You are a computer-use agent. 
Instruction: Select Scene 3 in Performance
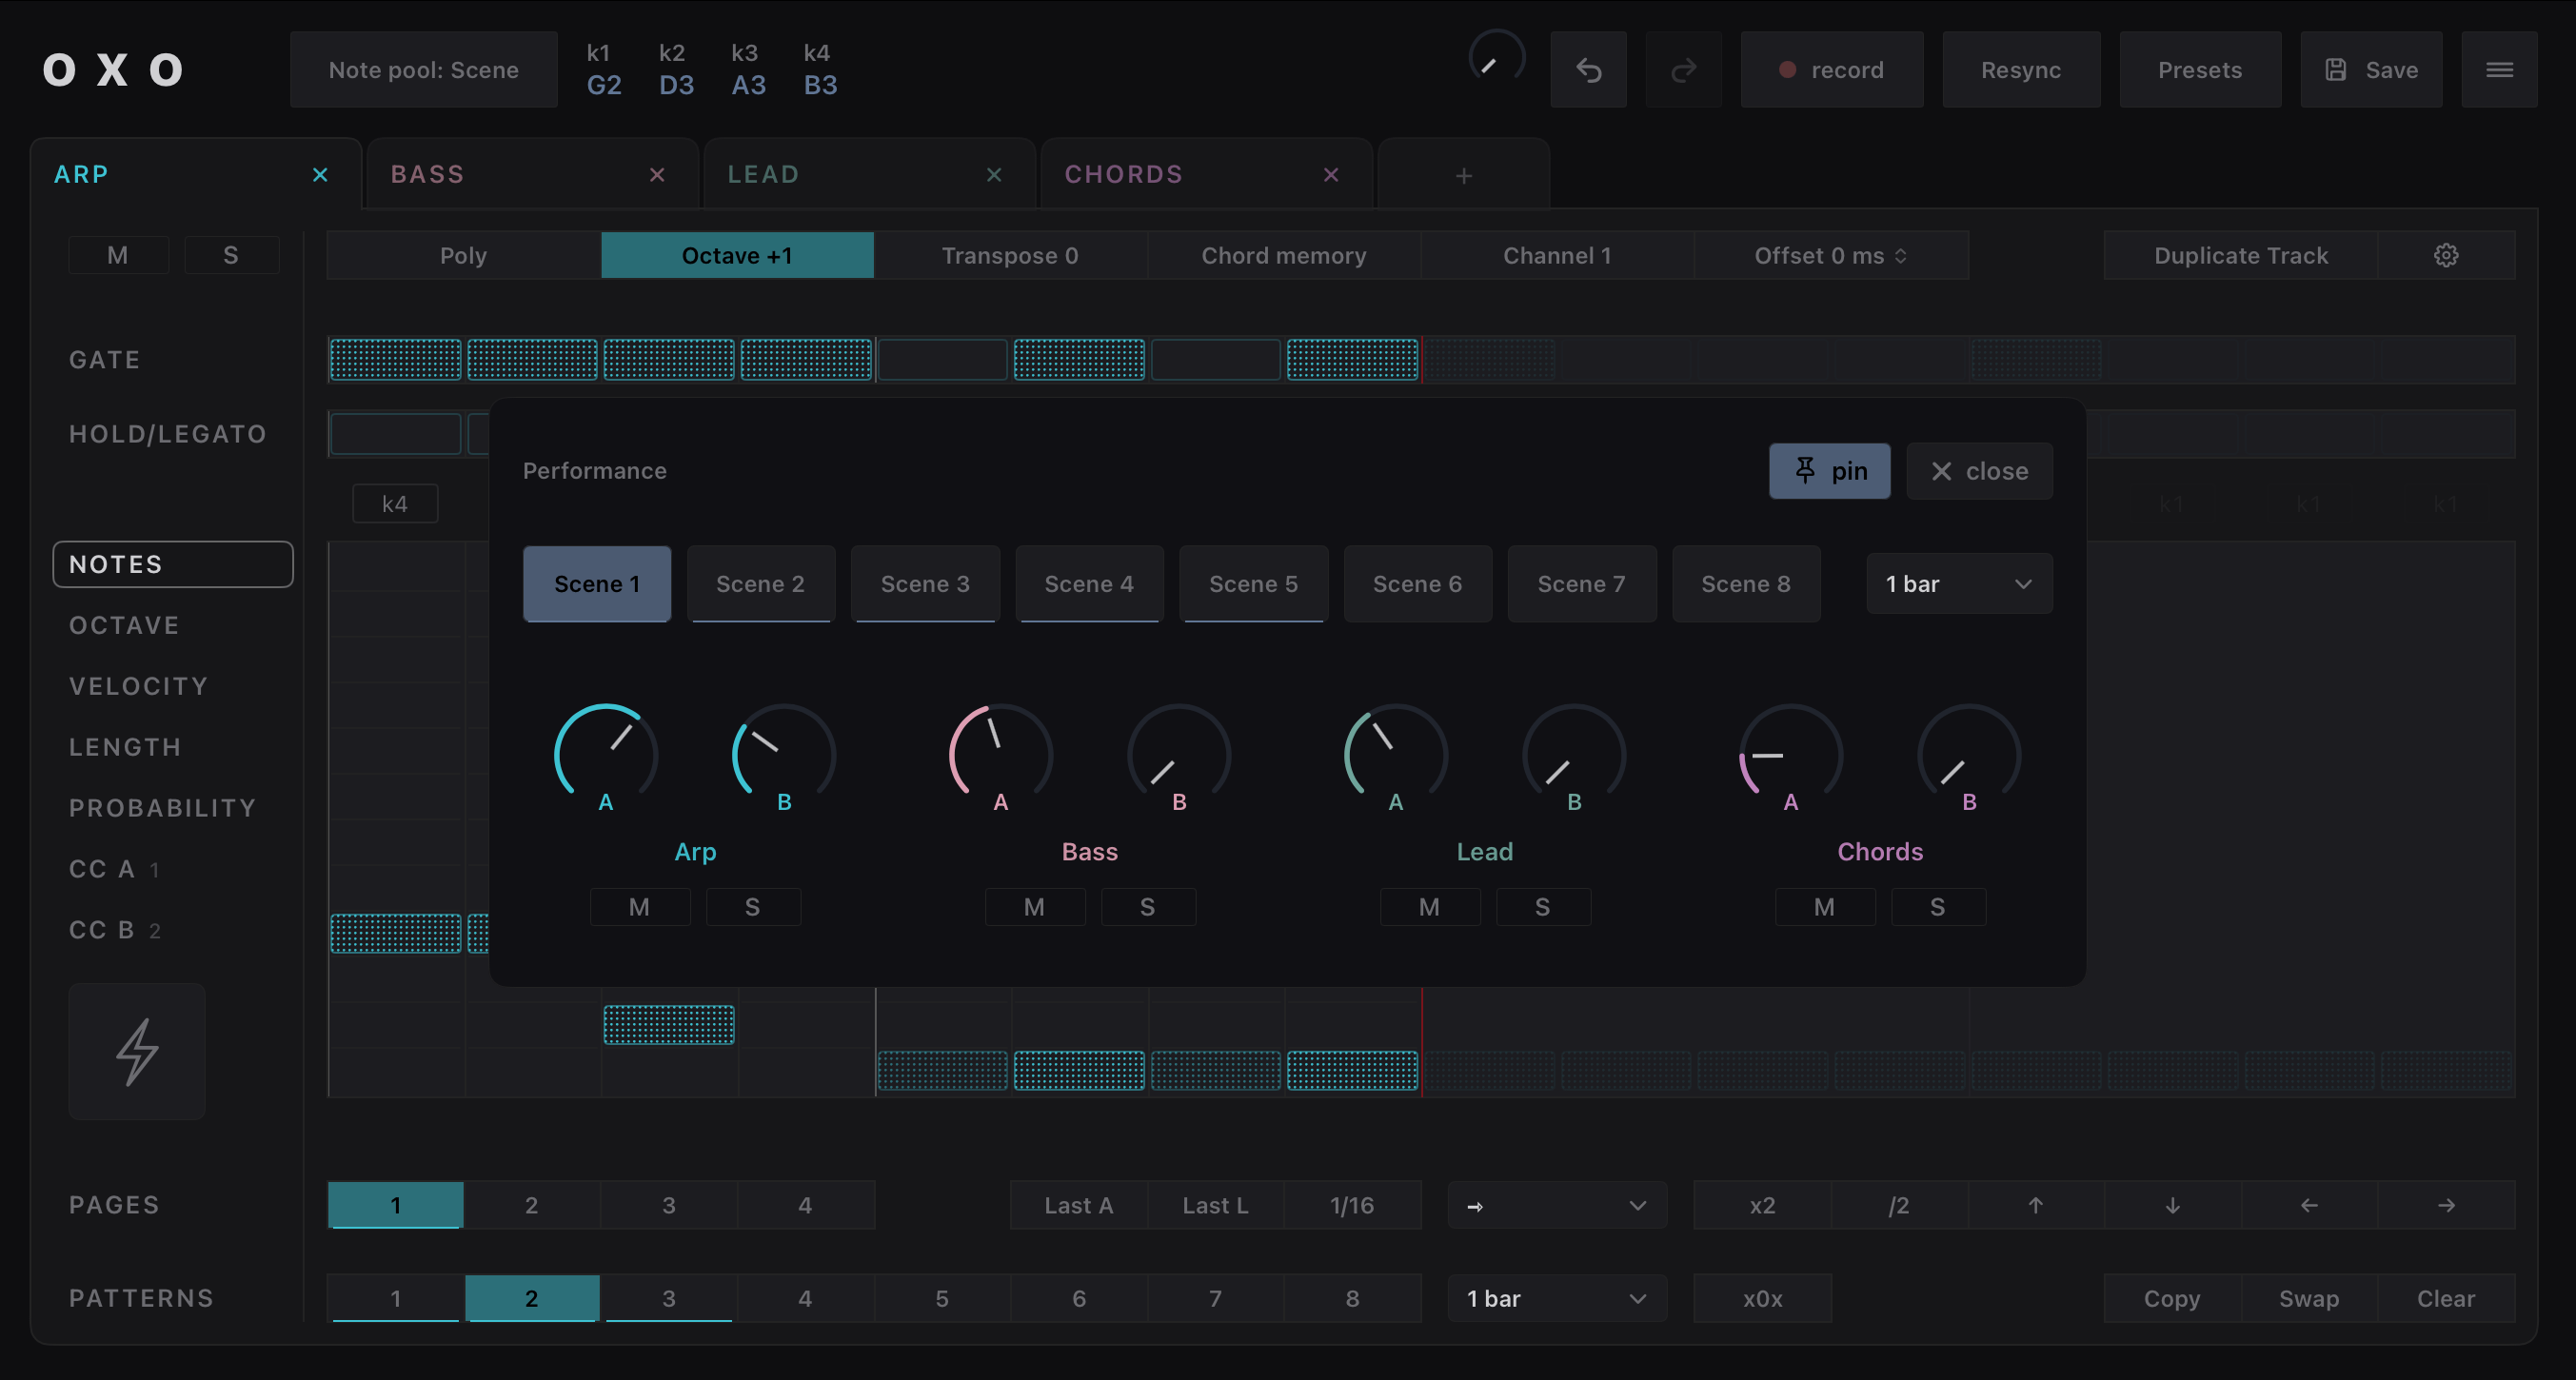pos(925,584)
